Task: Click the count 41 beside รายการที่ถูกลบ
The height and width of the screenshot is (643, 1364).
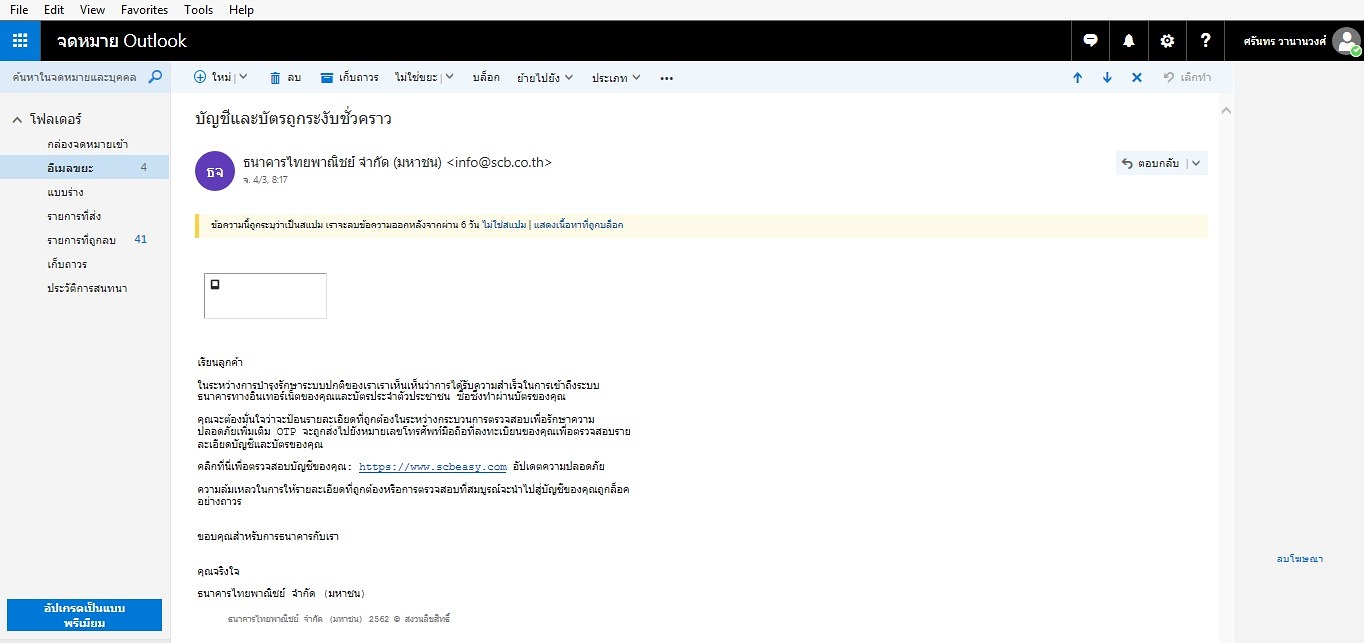Action: tap(141, 239)
